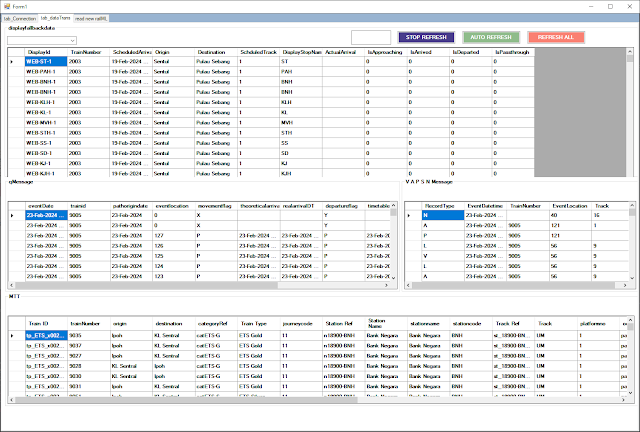The width and height of the screenshot is (640, 432).
Task: Click the Form1 application icon in title bar
Action: [x=7, y=7]
